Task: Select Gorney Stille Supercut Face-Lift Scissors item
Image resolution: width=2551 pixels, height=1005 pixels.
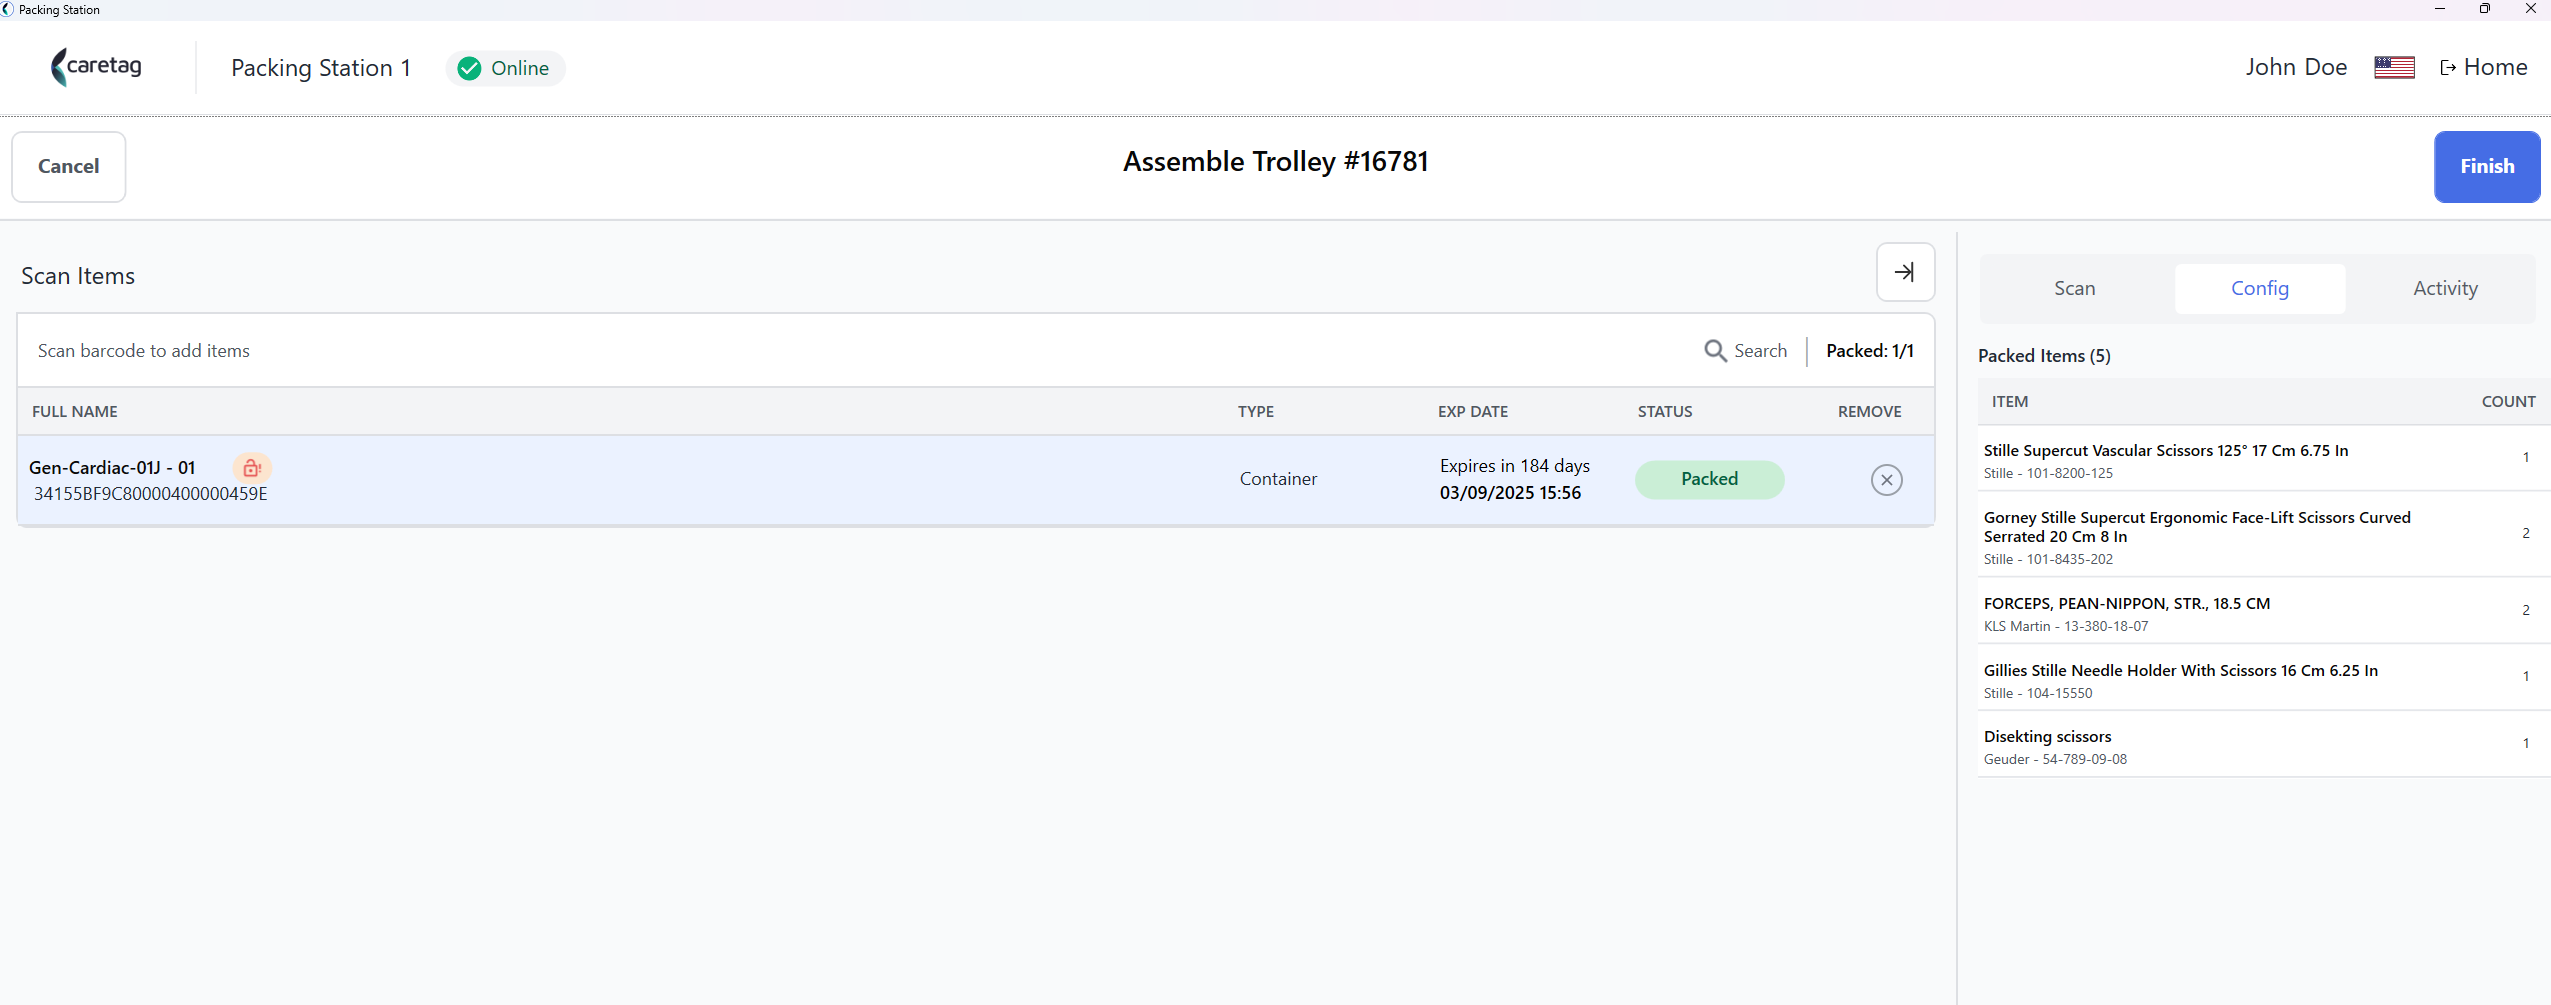Action: tap(2264, 535)
